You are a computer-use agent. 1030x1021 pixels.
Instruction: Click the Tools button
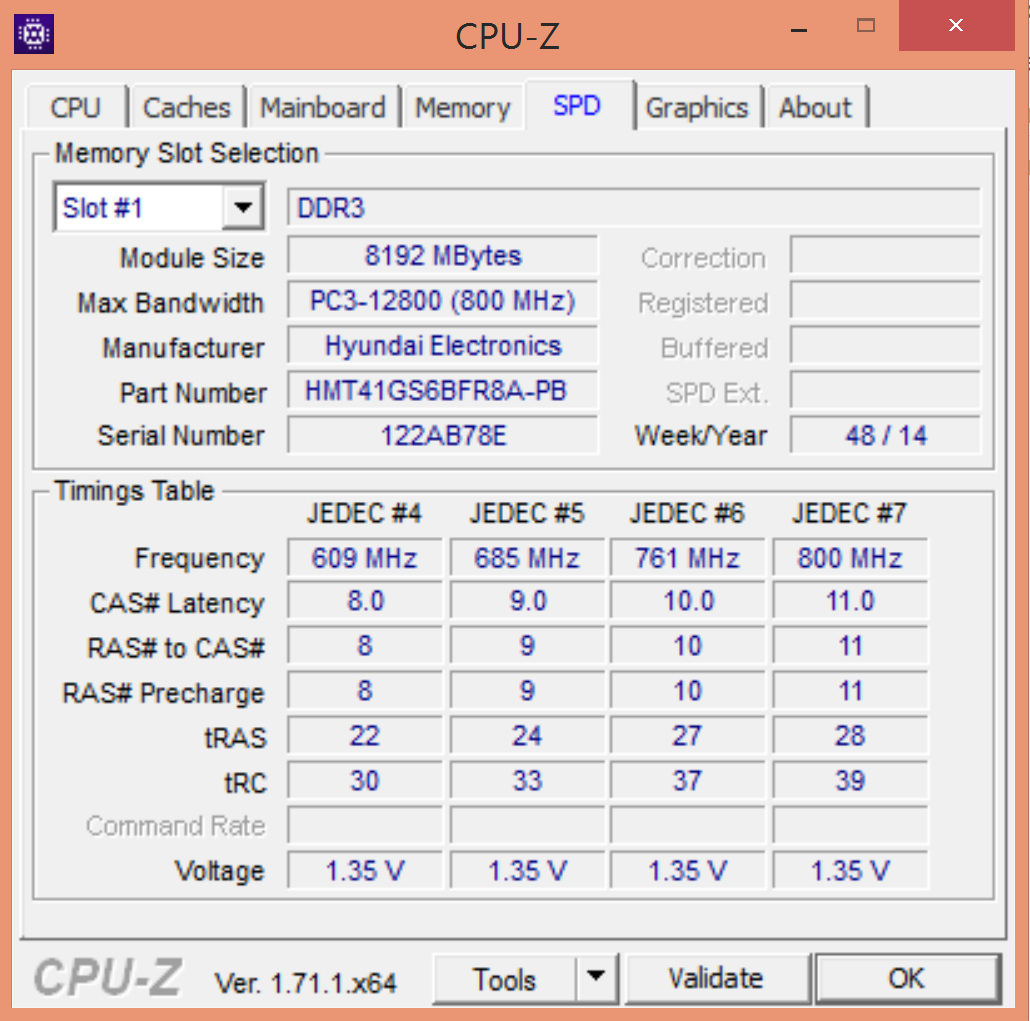(x=504, y=979)
